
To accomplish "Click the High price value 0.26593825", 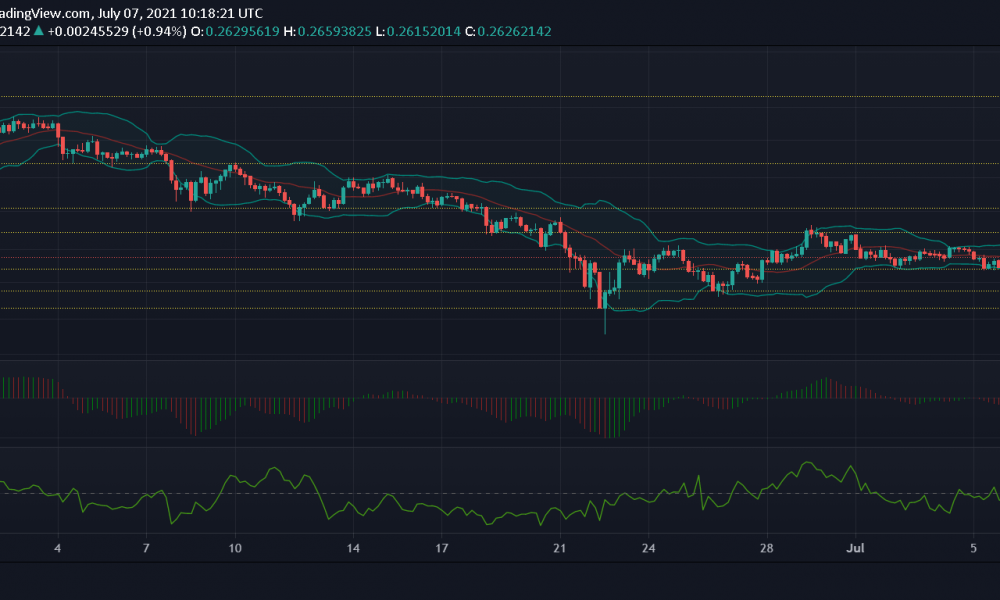I will click(x=334, y=31).
